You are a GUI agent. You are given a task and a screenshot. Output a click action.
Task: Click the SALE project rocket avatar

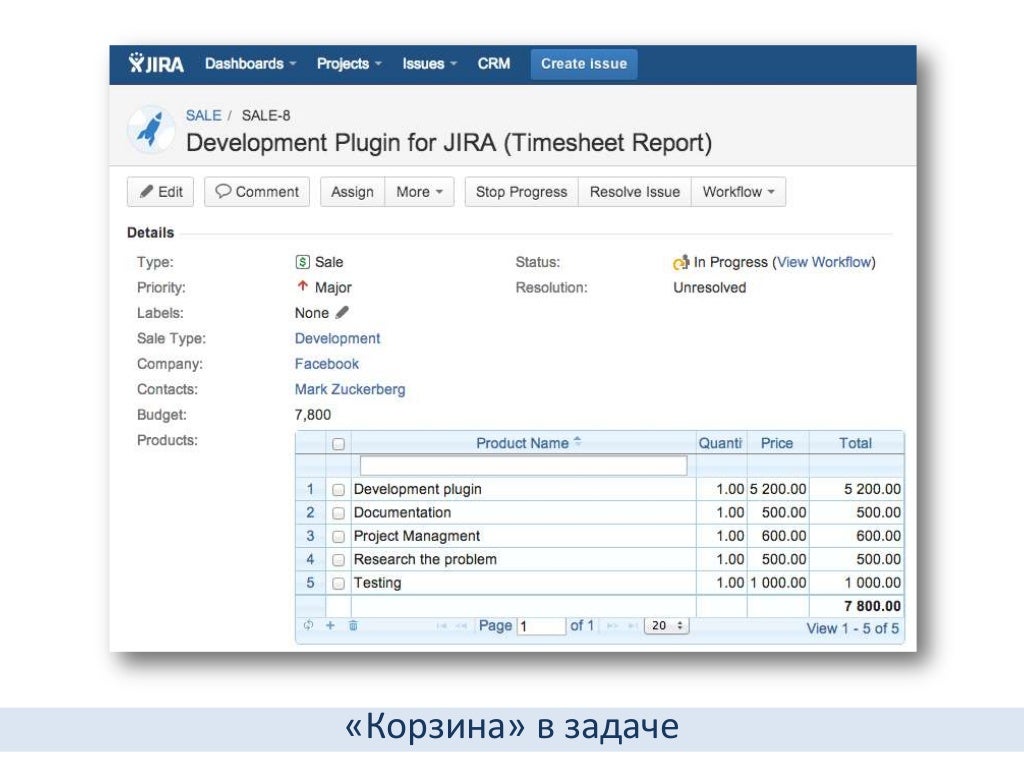pos(151,129)
